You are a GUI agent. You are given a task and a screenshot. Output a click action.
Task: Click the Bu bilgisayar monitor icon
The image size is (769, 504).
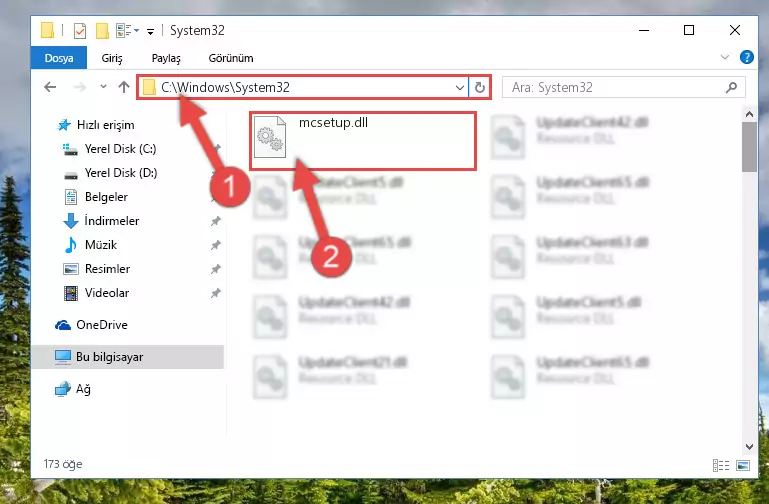click(63, 357)
